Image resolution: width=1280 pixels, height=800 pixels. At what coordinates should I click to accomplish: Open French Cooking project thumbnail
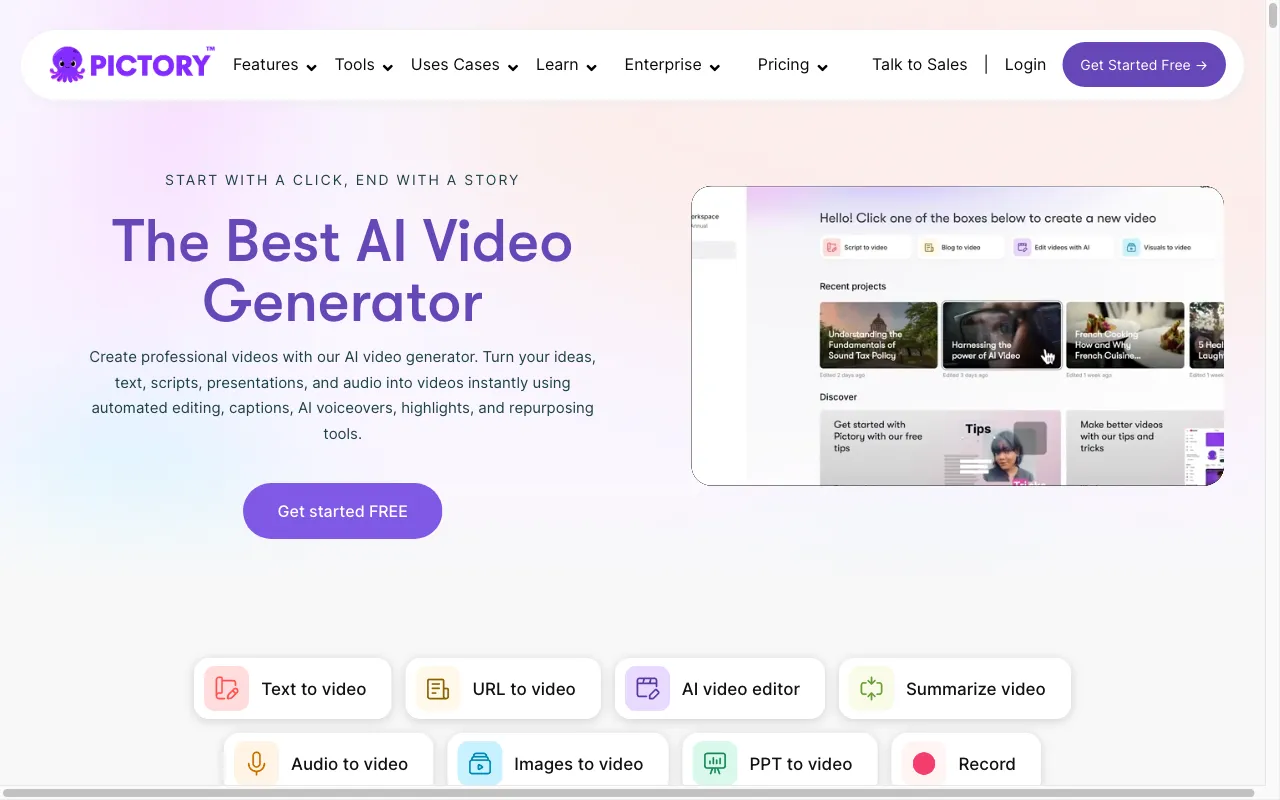point(1125,335)
